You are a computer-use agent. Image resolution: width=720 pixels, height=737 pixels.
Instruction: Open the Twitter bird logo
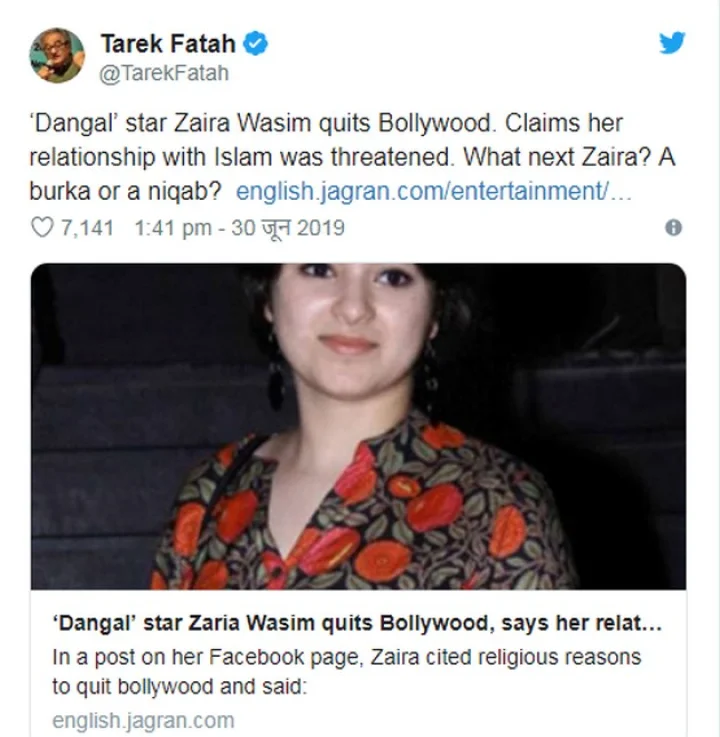[x=672, y=43]
